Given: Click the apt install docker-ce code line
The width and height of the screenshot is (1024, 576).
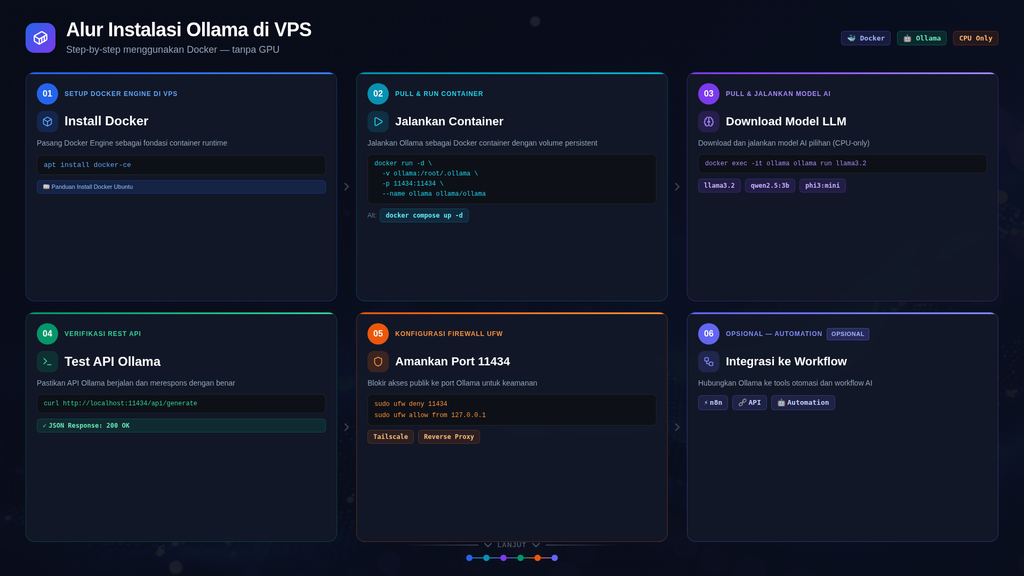Looking at the screenshot, I should point(181,165).
